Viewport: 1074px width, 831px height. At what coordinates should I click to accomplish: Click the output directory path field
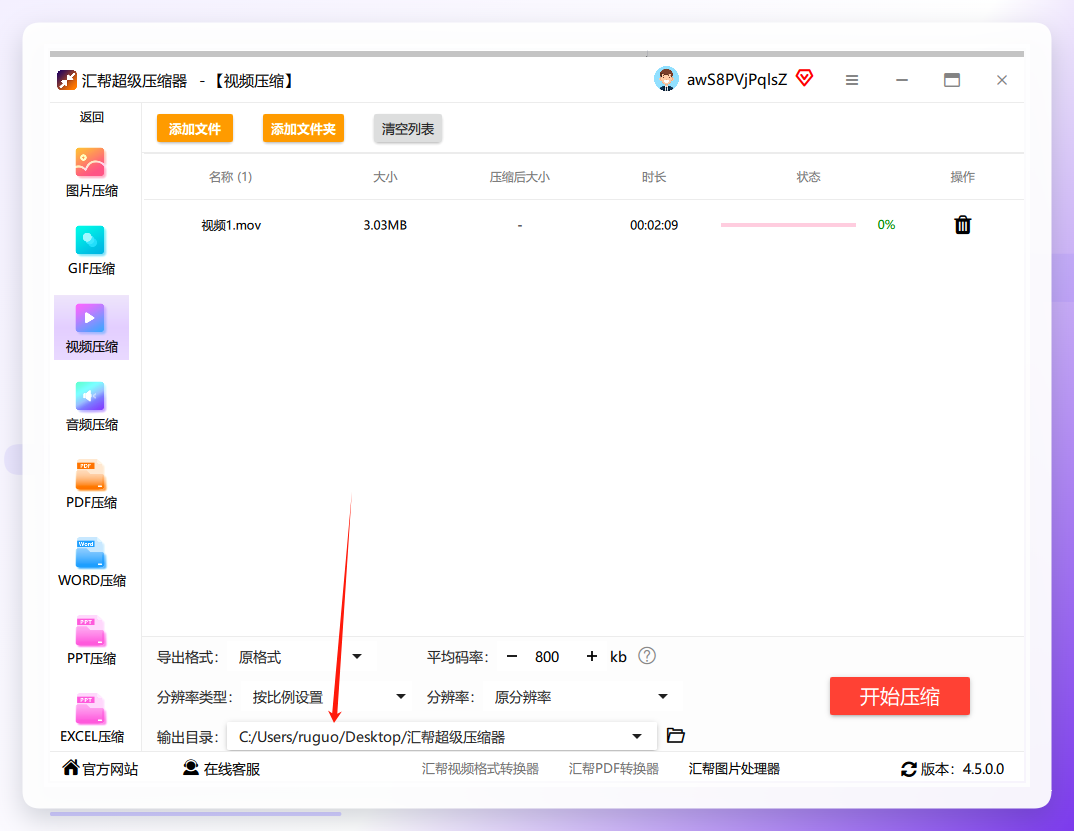point(442,736)
